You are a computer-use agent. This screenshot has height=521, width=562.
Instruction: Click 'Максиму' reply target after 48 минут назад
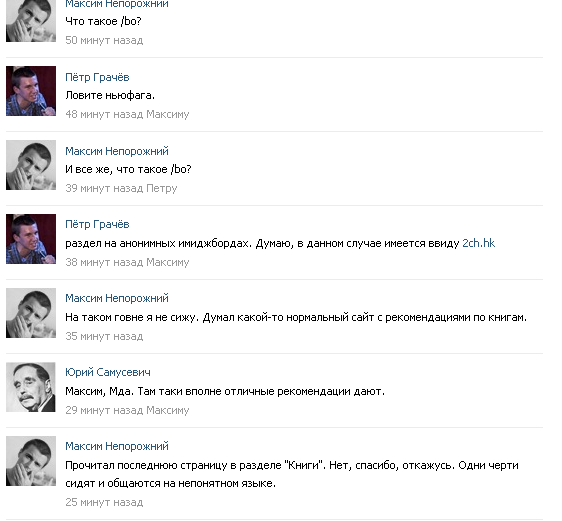tap(168, 114)
